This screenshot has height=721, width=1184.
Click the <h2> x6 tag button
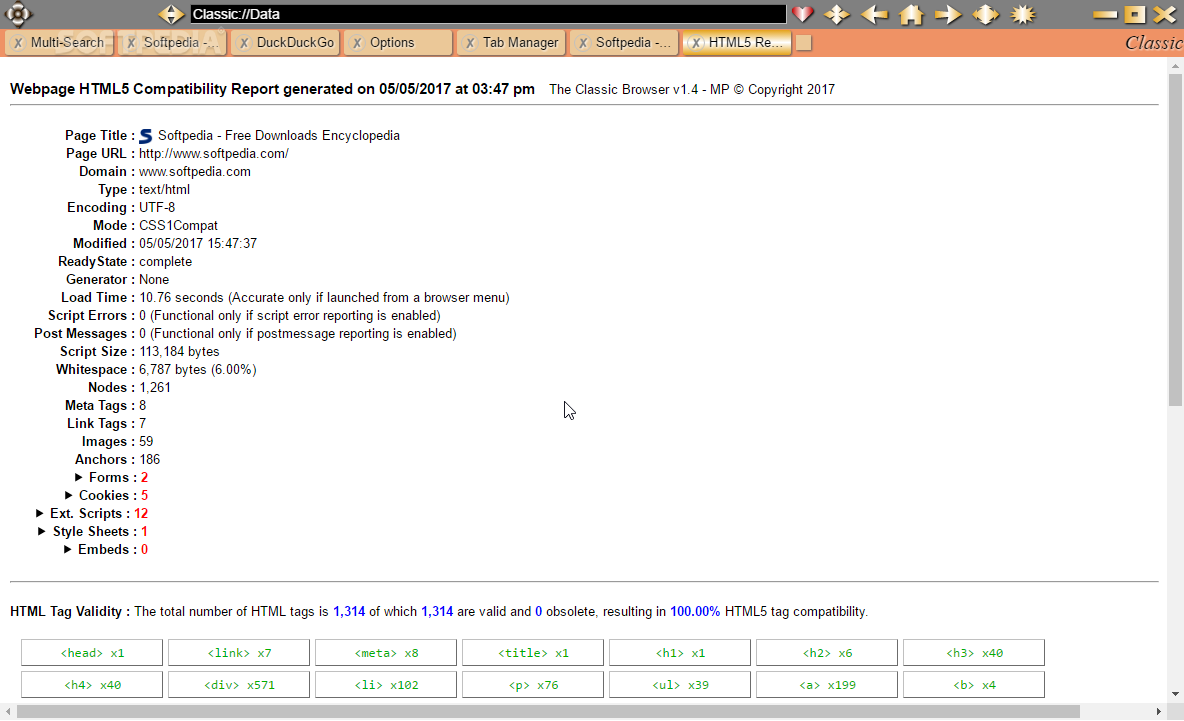(827, 653)
